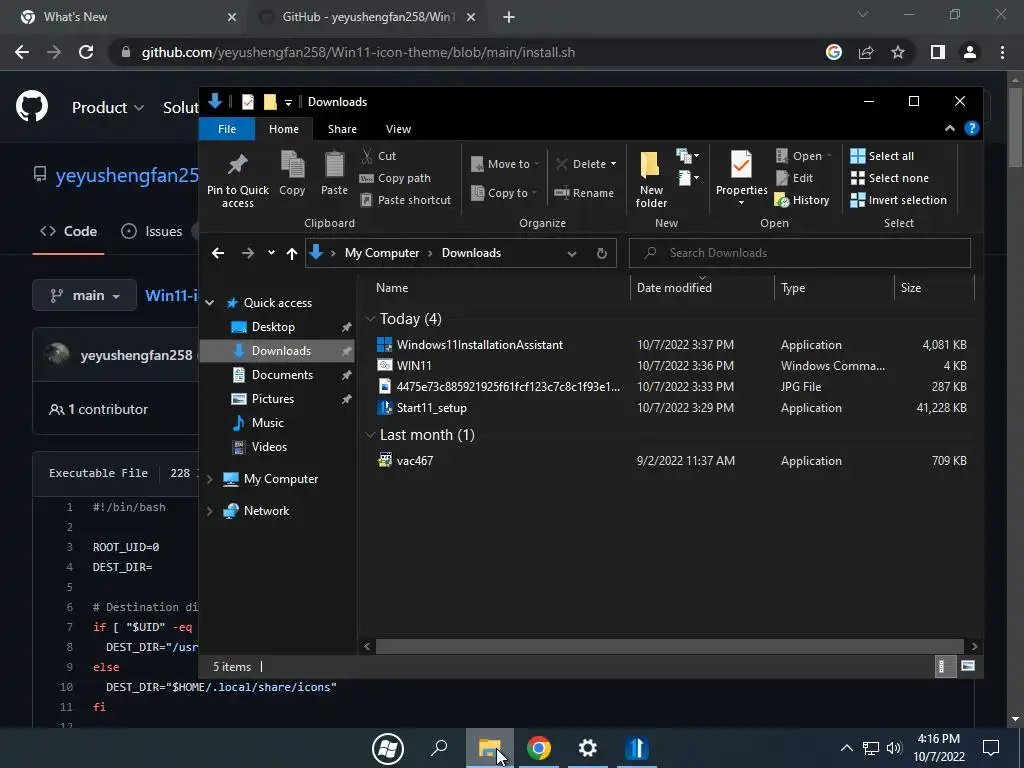The height and width of the screenshot is (768, 1024).
Task: Open the File tab in Explorer
Action: (x=227, y=129)
